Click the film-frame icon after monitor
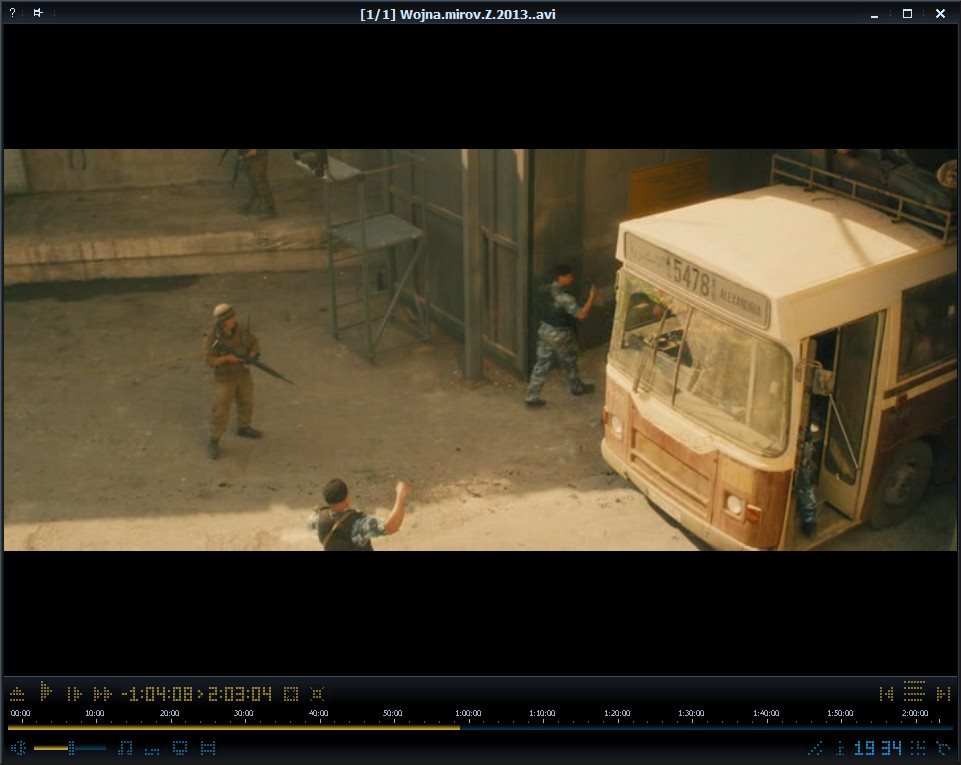 [x=208, y=748]
